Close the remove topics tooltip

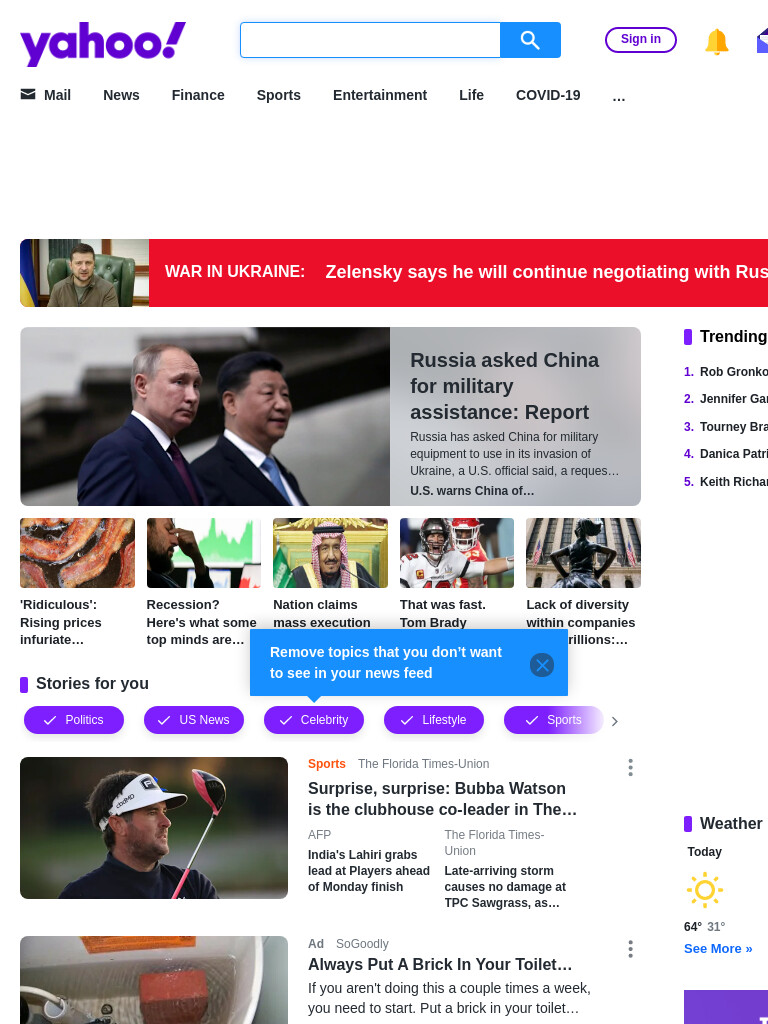point(541,665)
